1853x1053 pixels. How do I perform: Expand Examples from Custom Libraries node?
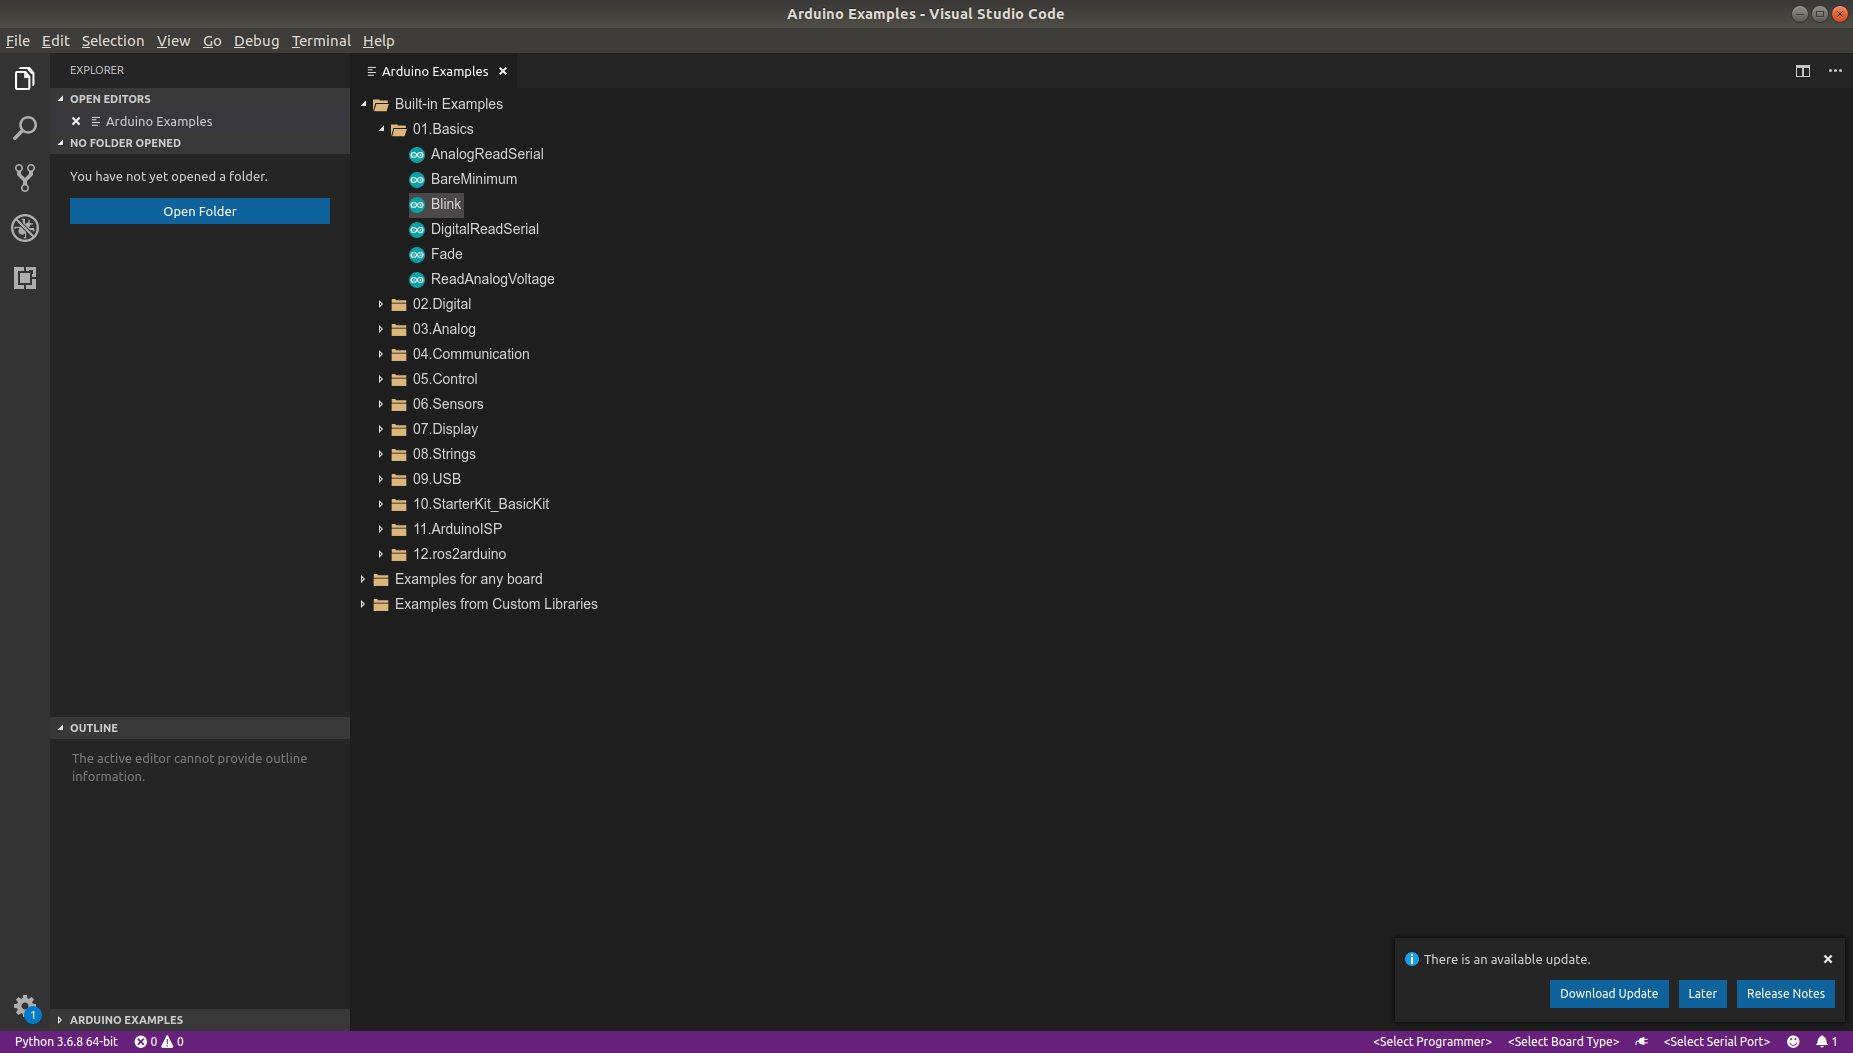(363, 604)
